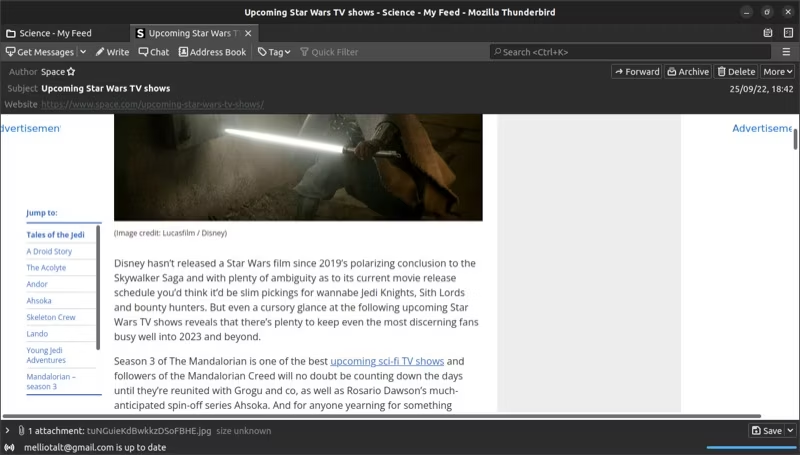Click the online status icon
Image resolution: width=800 pixels, height=455 pixels.
coord(10,447)
